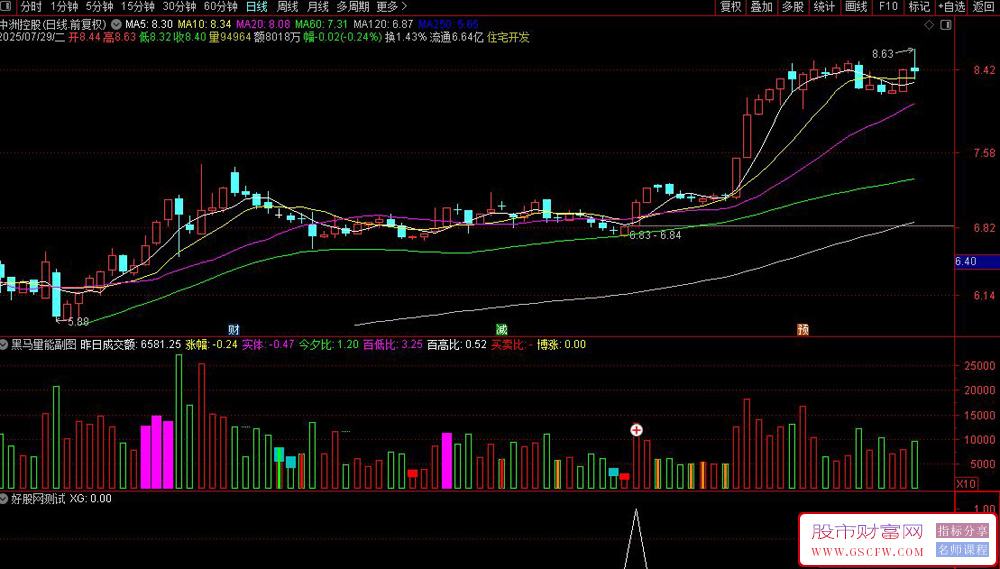Screen dimensions: 1000x569
Task: Switch to the 分时 intraday tab
Action: (29, 7)
